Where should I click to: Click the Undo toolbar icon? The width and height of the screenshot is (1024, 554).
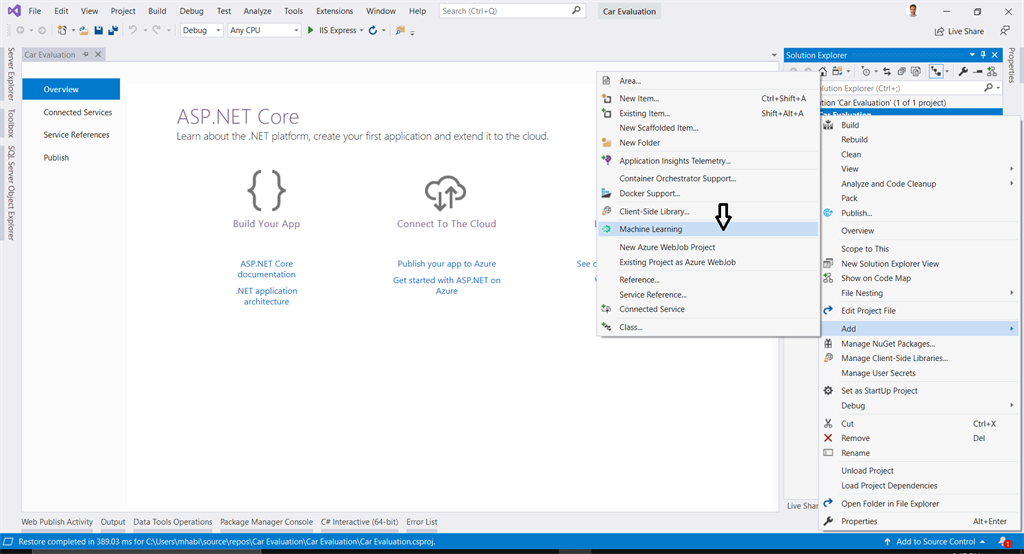[133, 30]
